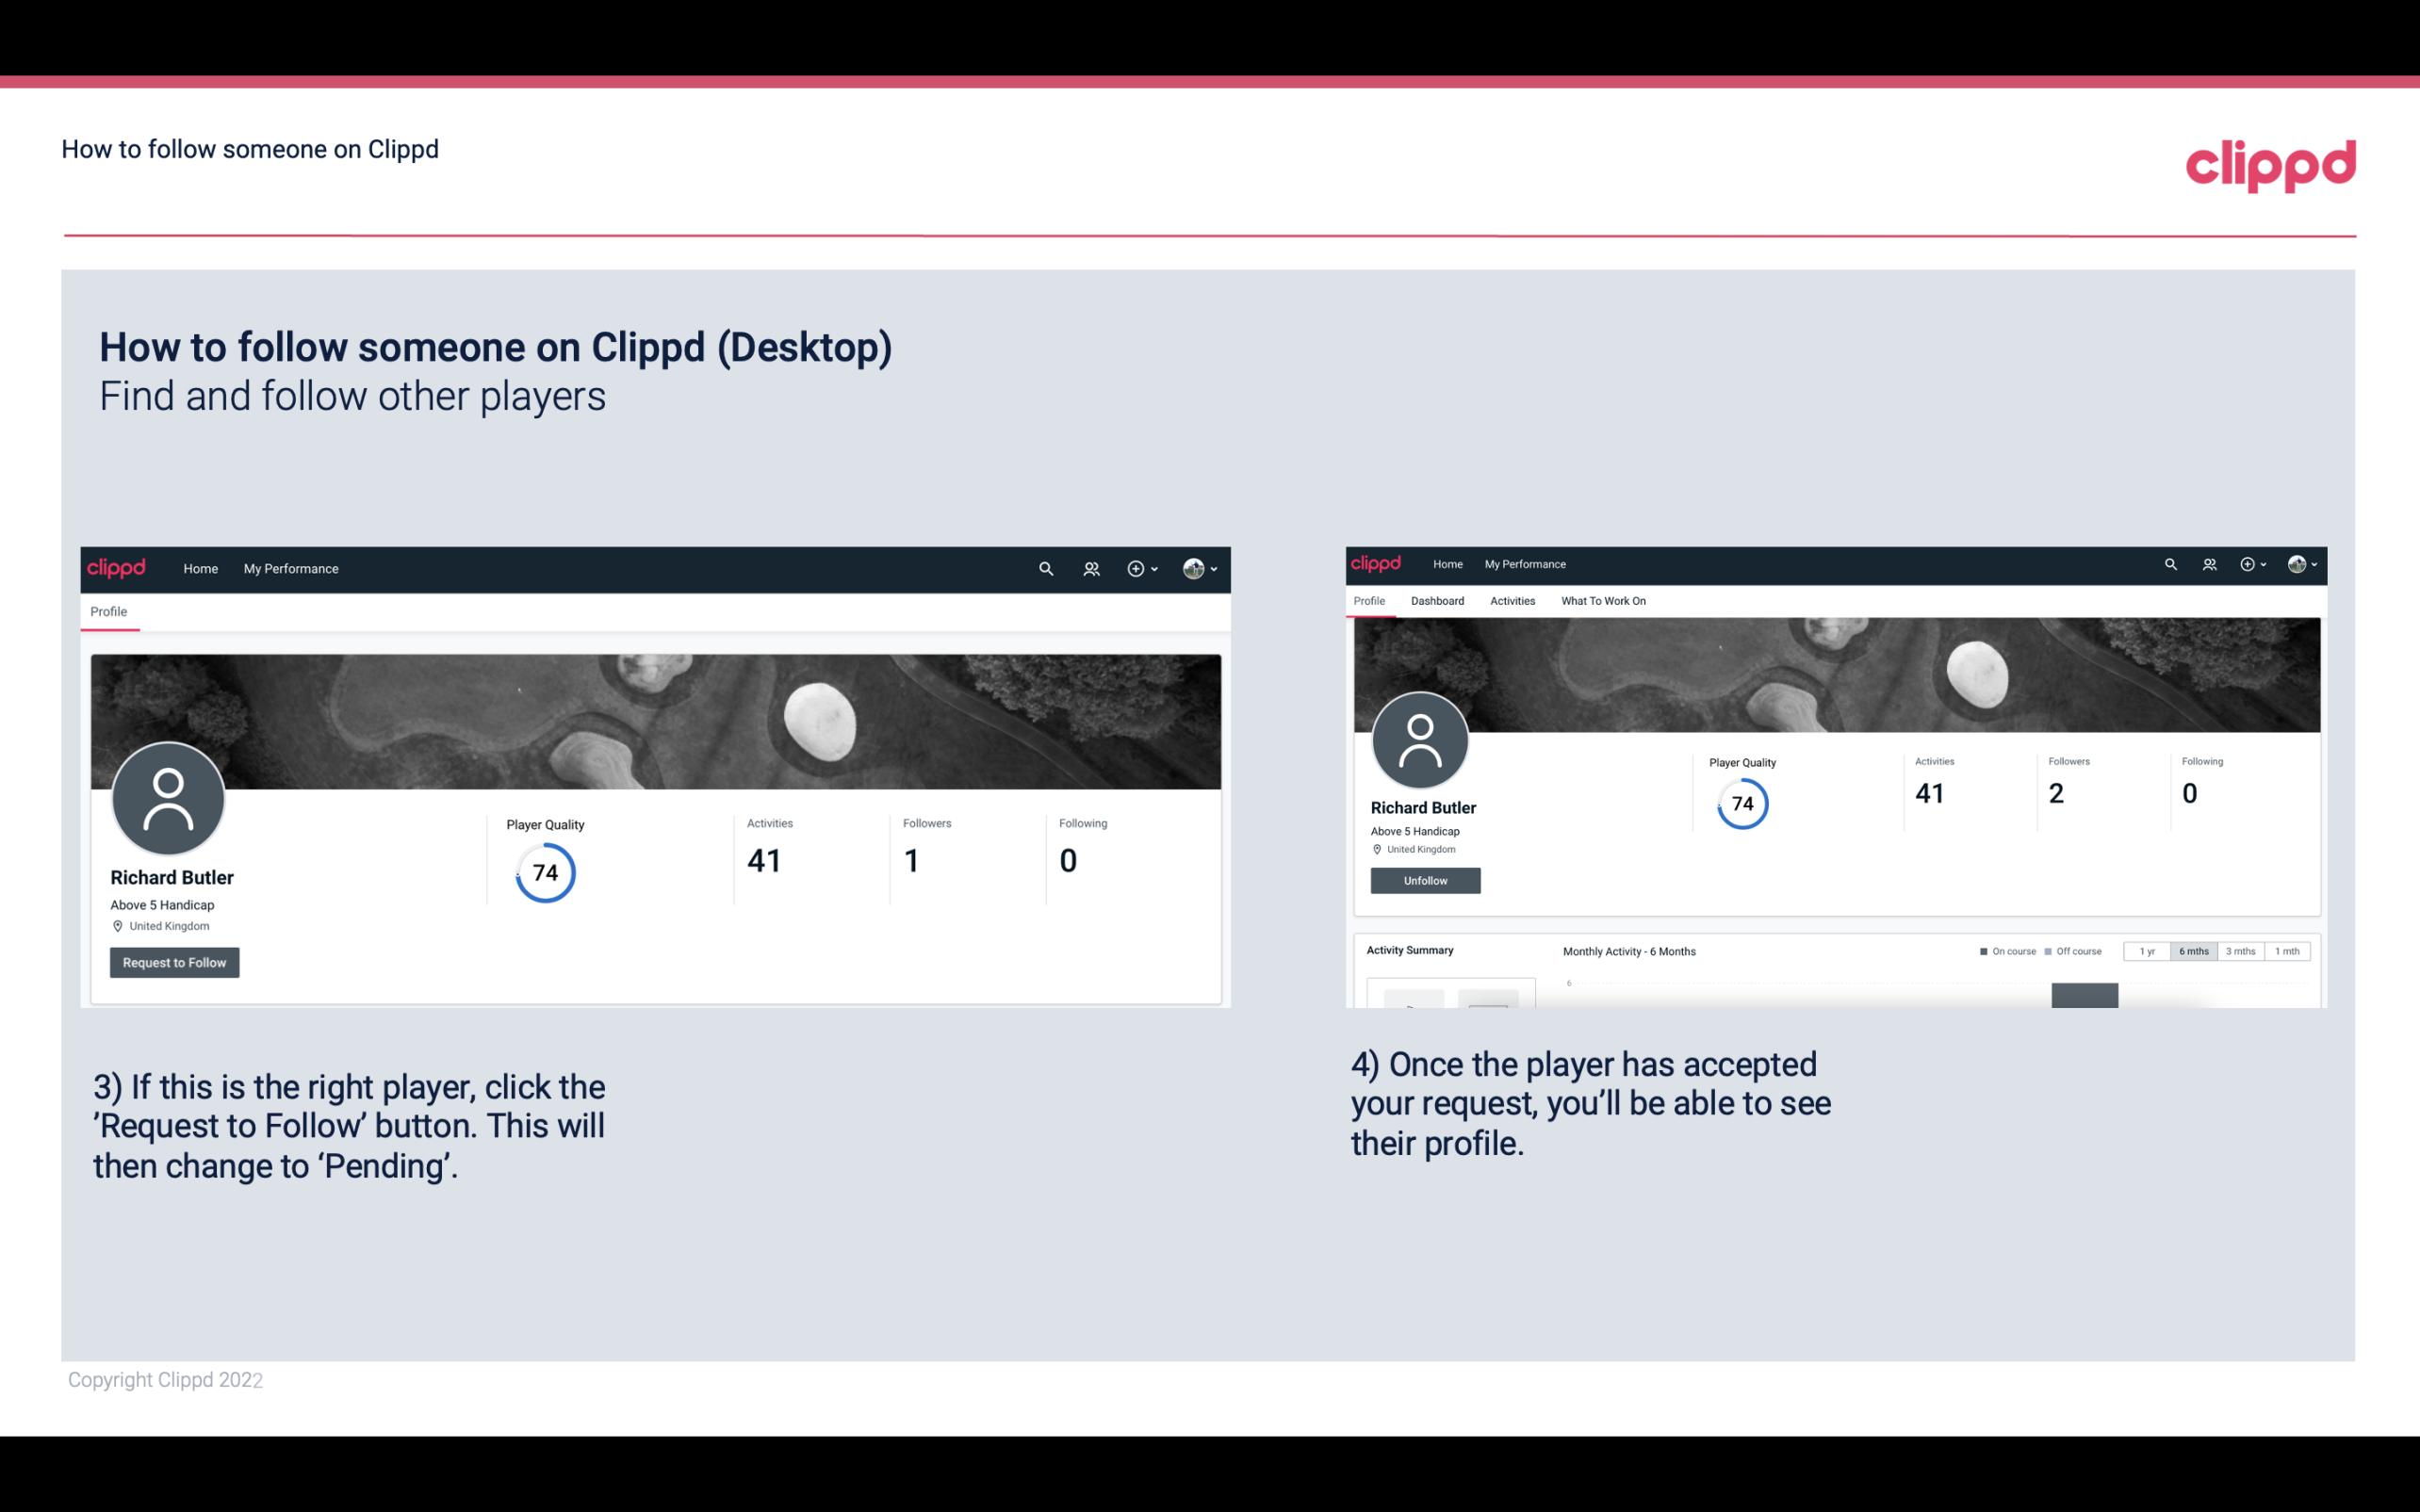Click the search icon in the top navbar
2420x1512 pixels.
(x=1045, y=570)
